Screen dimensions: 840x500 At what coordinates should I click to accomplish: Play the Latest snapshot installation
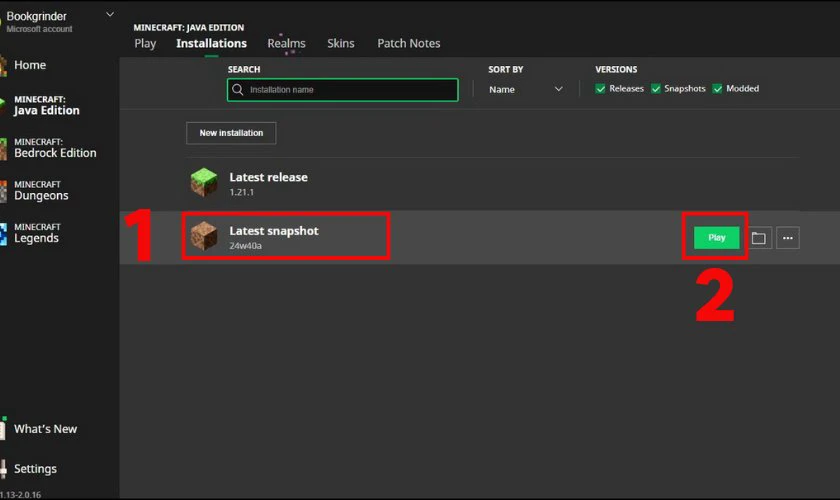click(x=717, y=237)
